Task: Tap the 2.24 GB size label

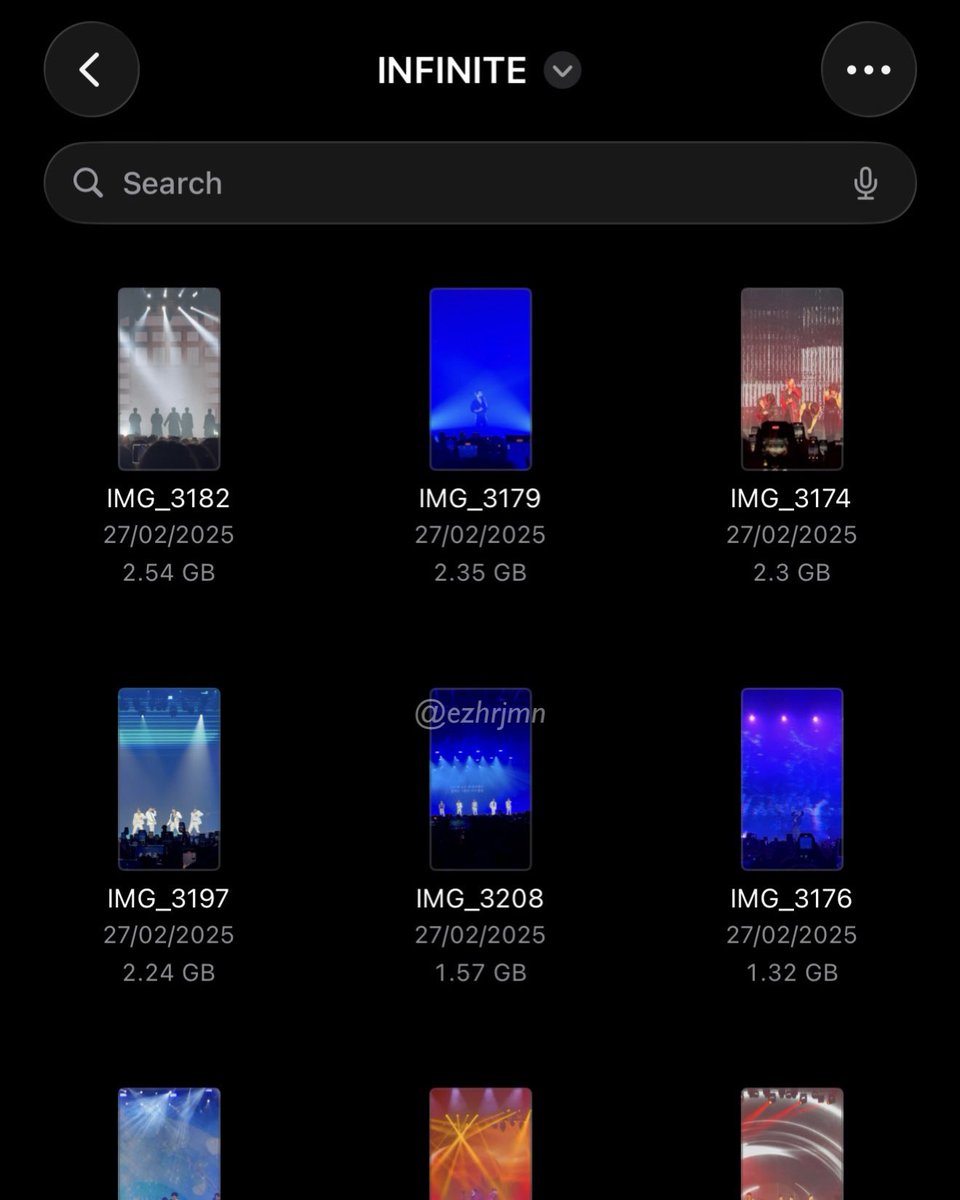Action: (x=169, y=972)
